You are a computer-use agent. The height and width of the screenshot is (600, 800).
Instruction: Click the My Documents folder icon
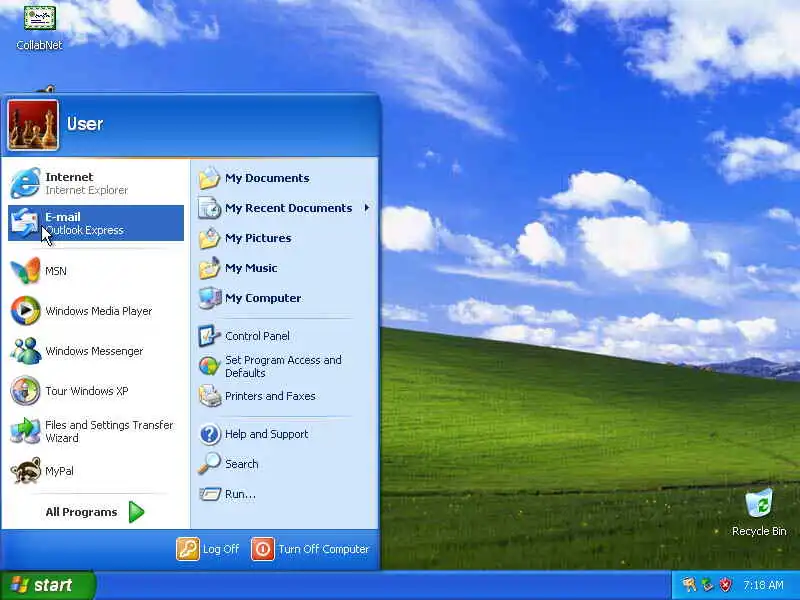tap(209, 178)
